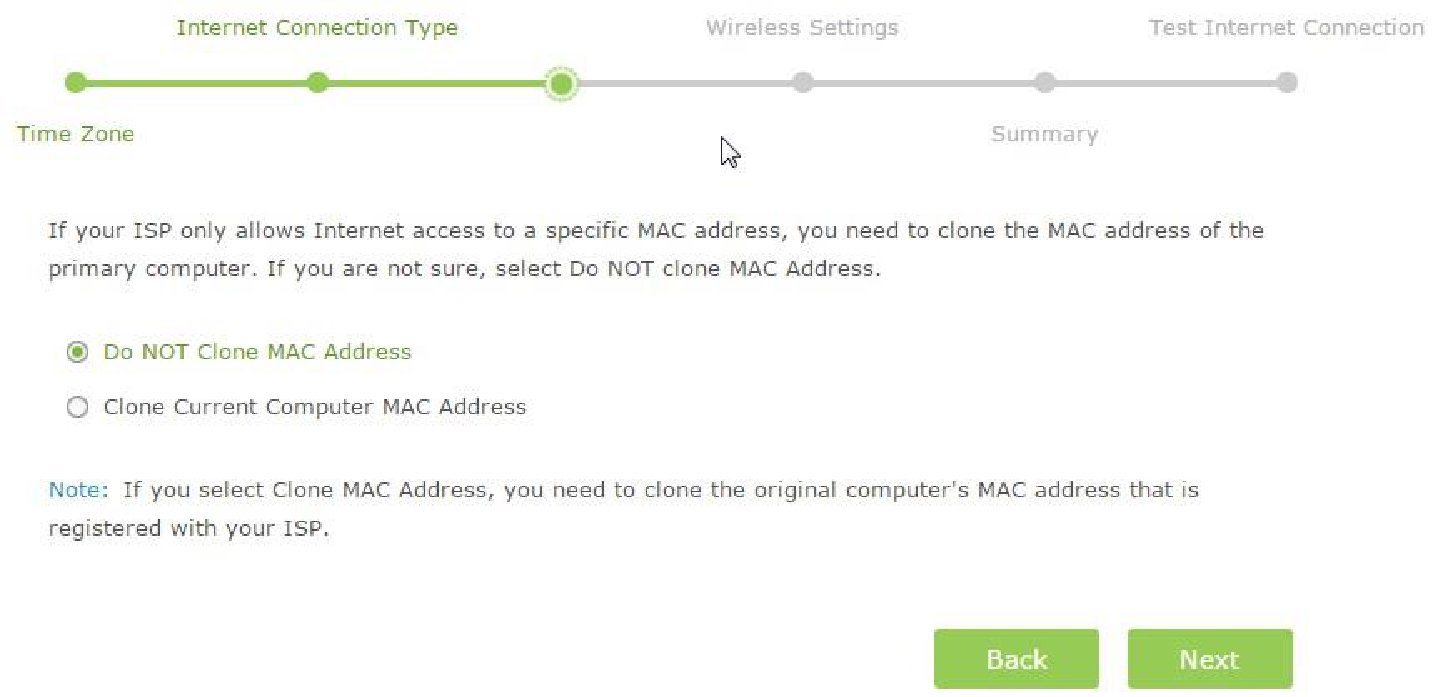The width and height of the screenshot is (1433, 697).
Task: Click the Wireless Settings step dot
Action: coord(802,83)
